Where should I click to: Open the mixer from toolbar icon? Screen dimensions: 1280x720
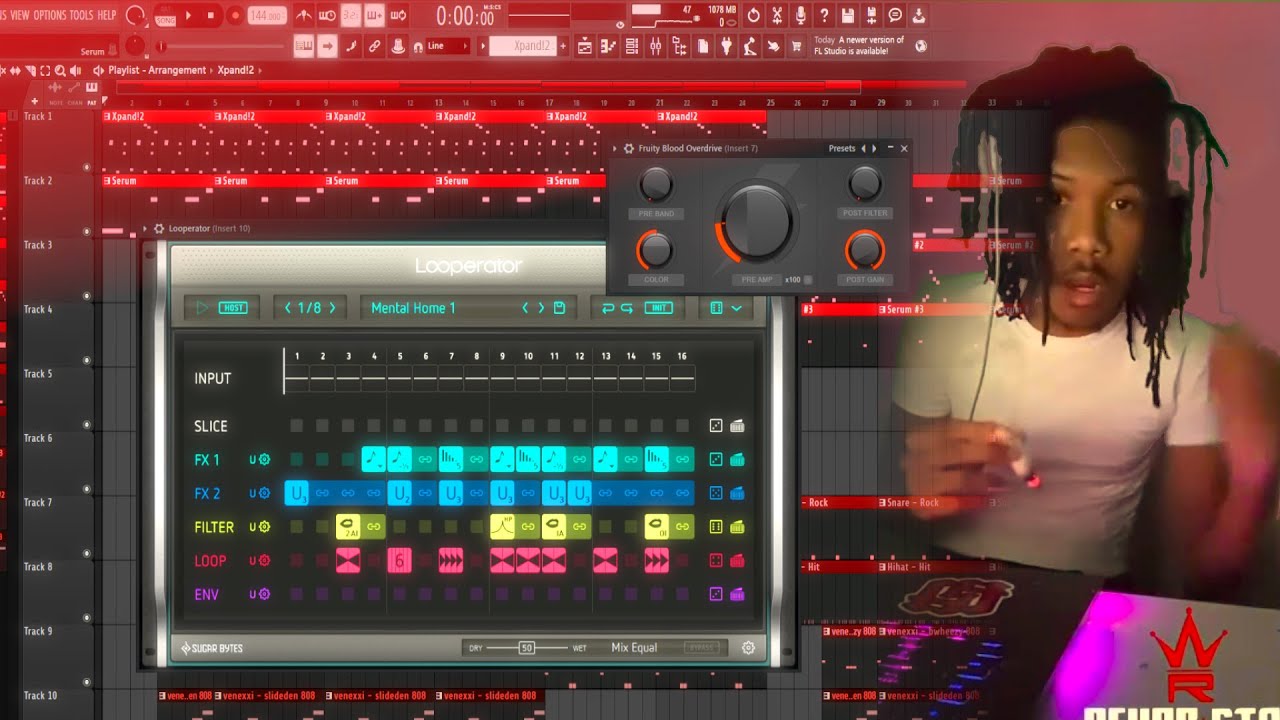[x=656, y=46]
